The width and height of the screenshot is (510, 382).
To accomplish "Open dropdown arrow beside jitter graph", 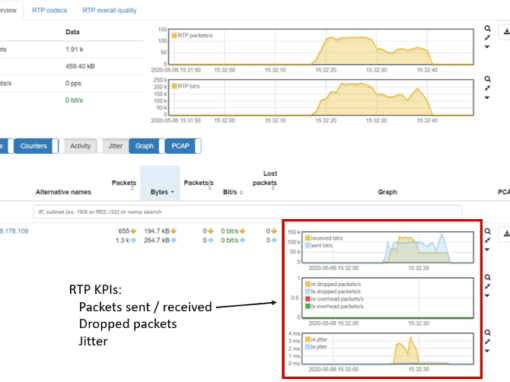I will pos(487,351).
